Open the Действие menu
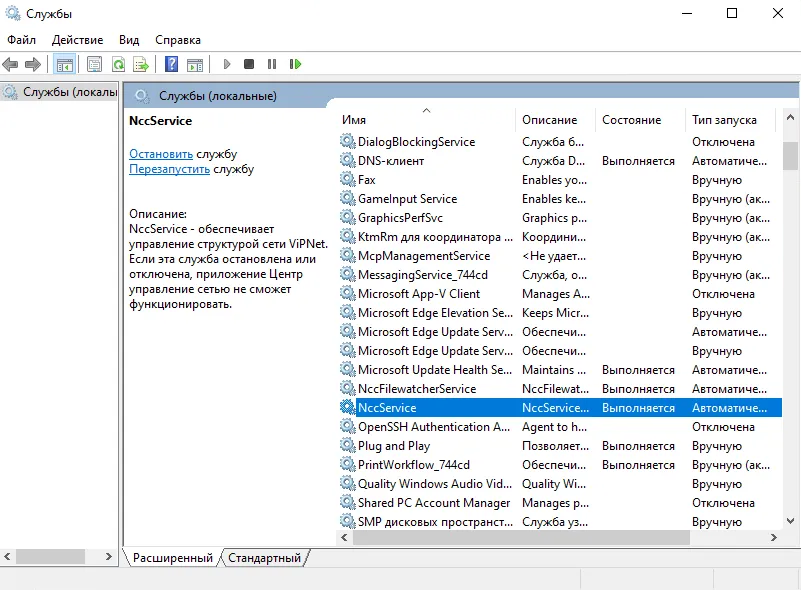The image size is (801, 590). tap(78, 40)
